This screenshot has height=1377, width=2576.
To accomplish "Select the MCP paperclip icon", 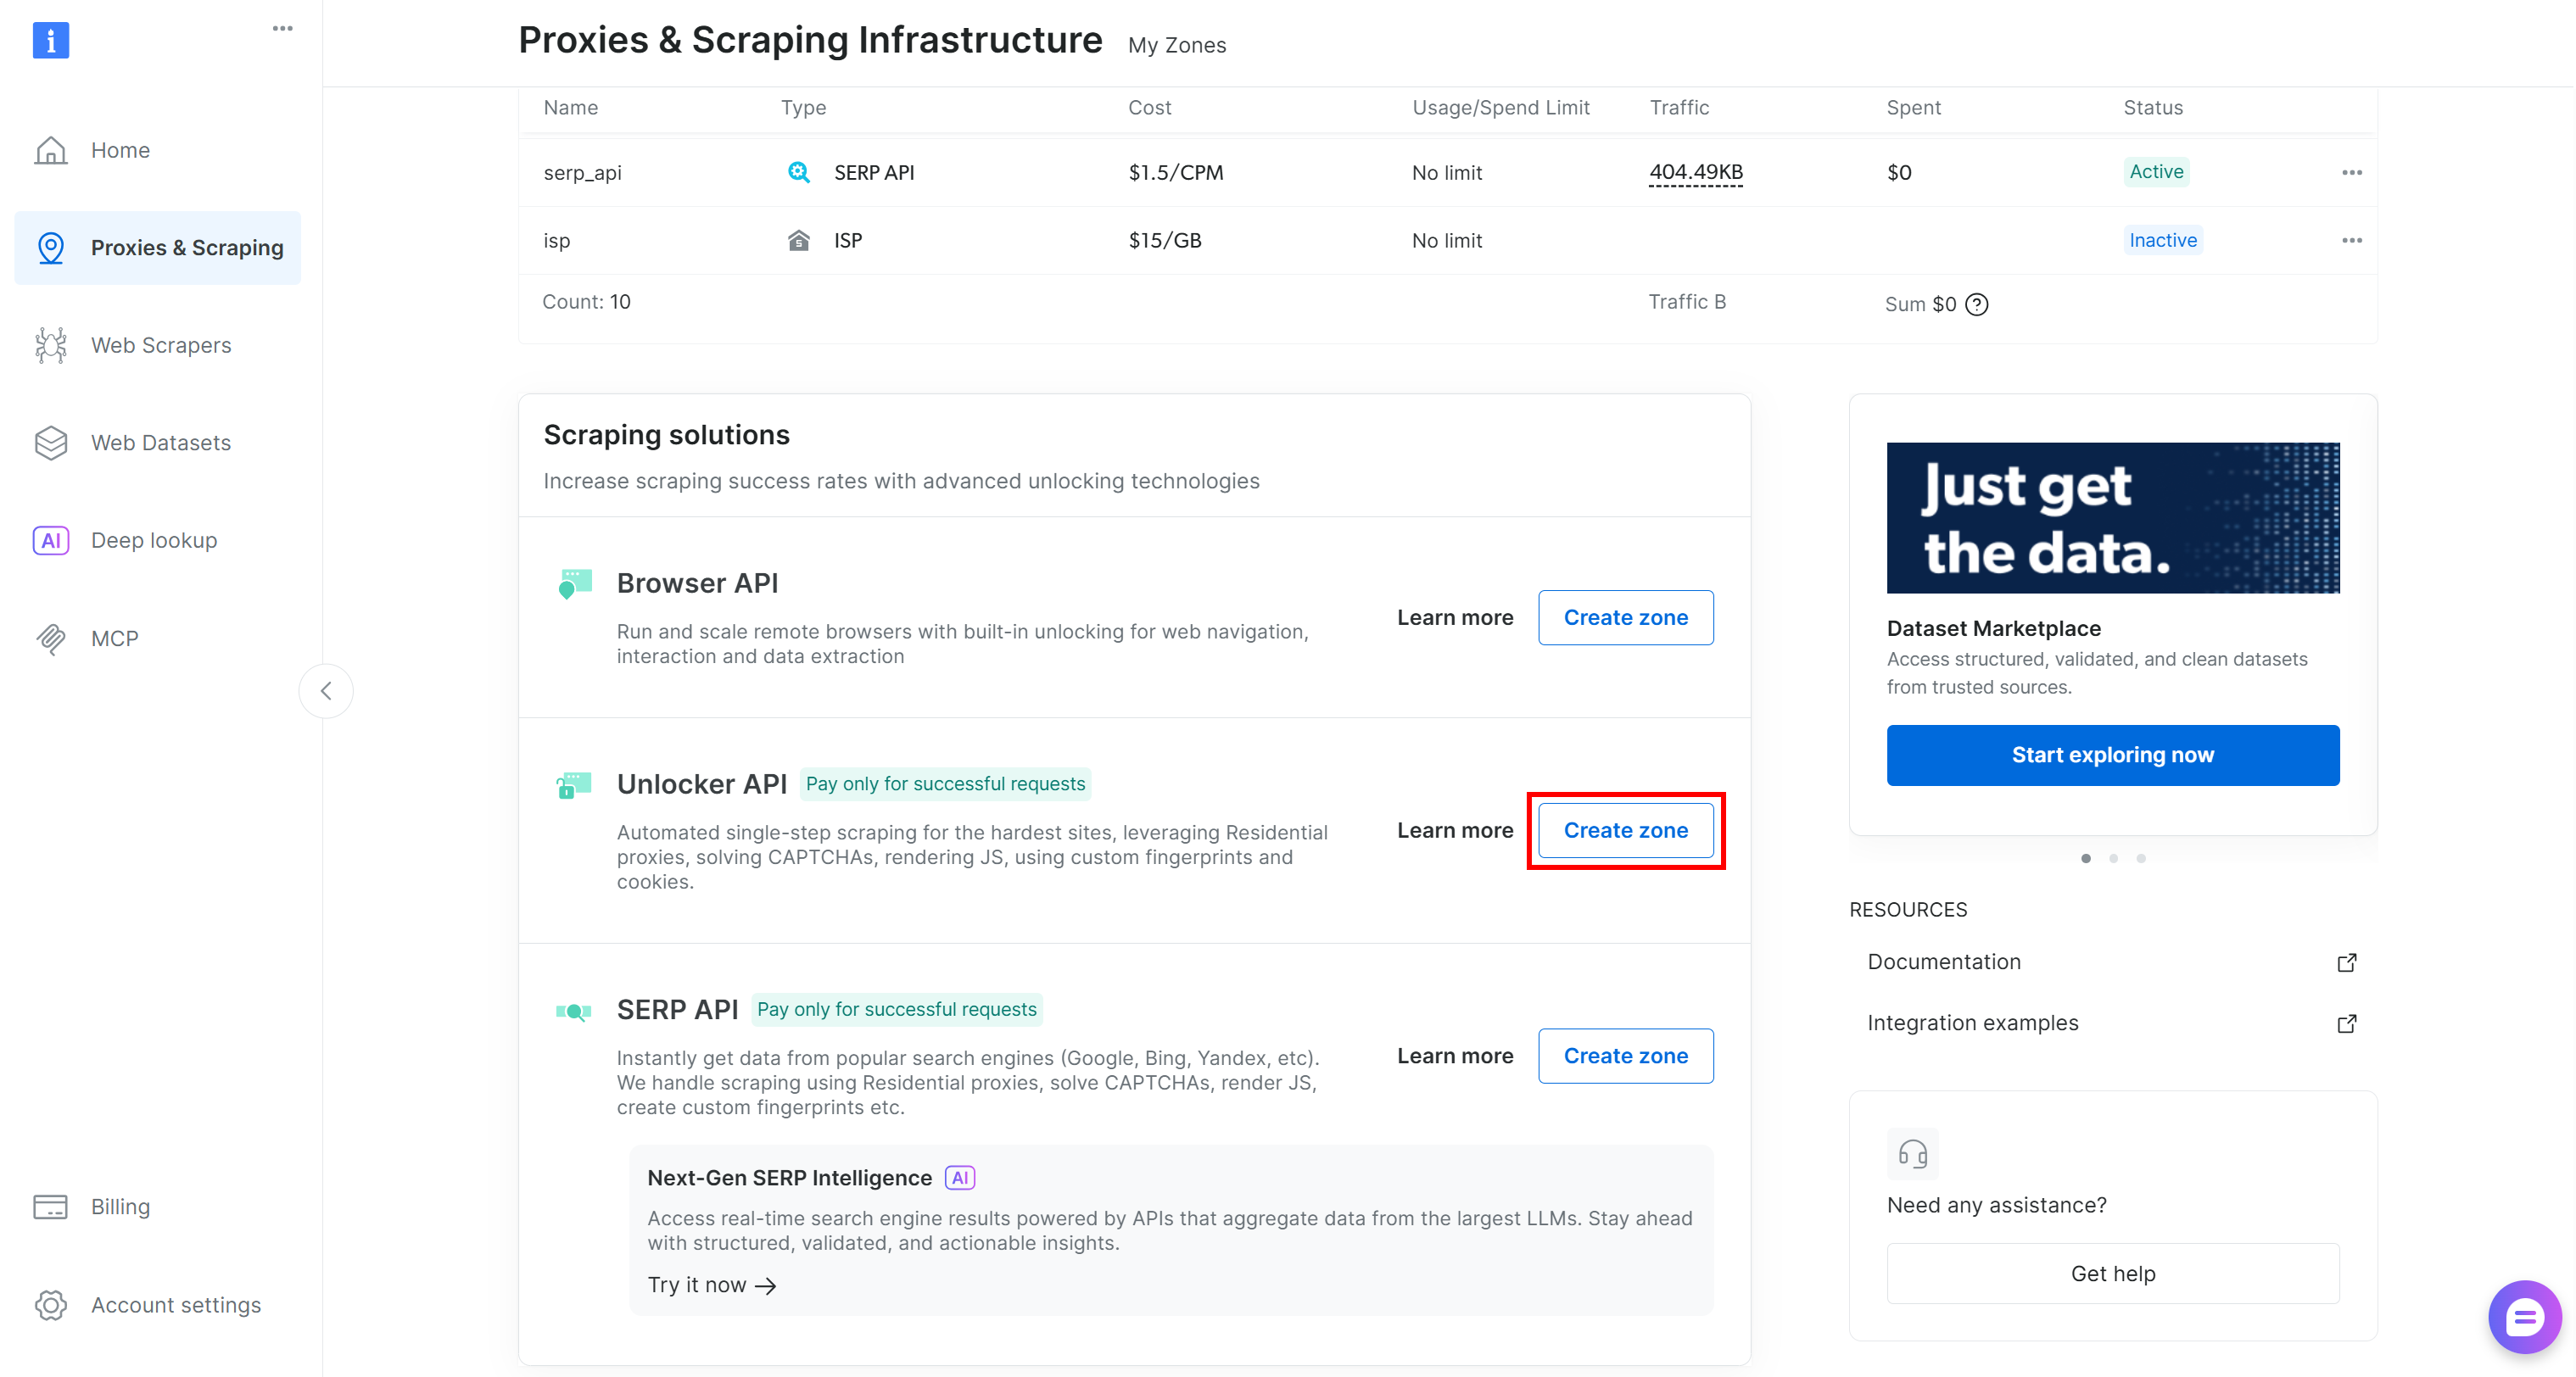I will pos(50,638).
